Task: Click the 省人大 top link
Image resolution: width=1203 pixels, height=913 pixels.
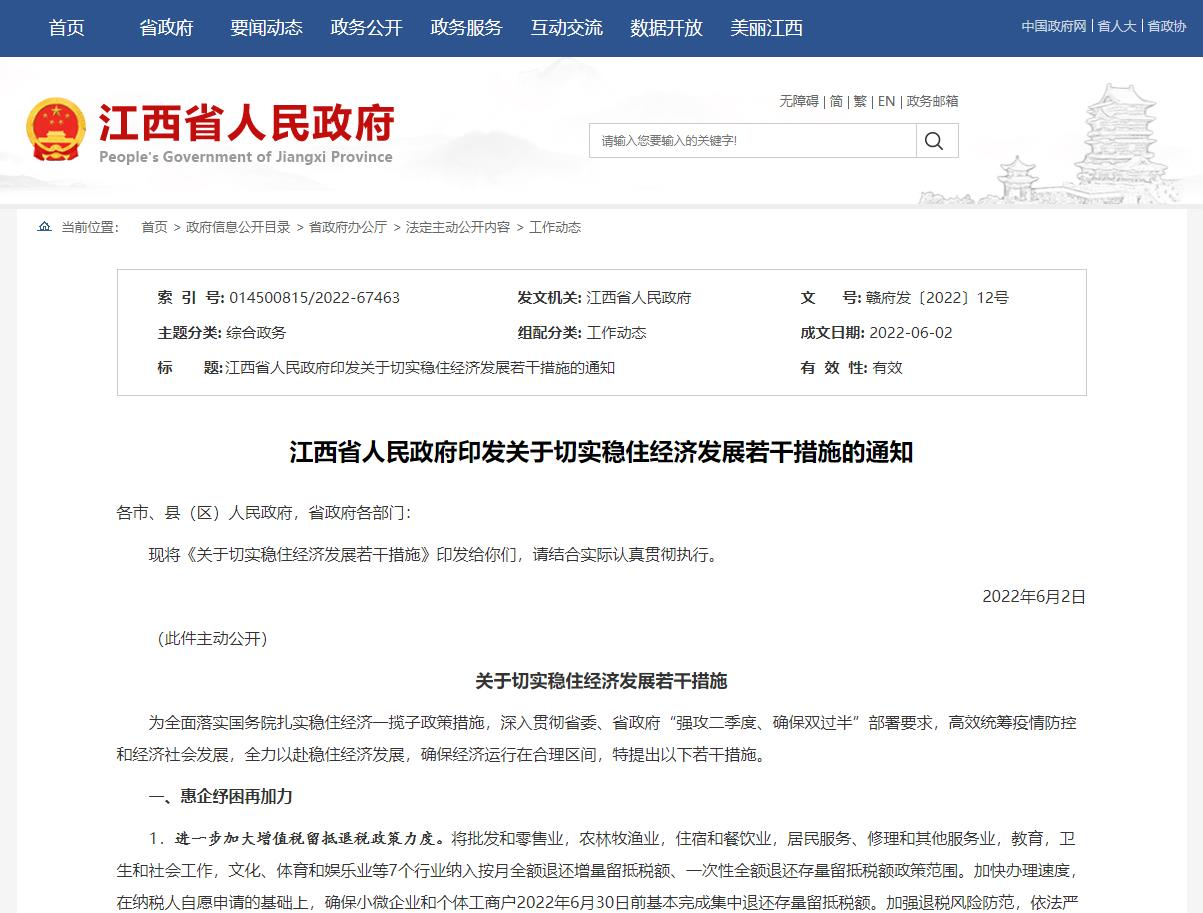Action: (x=1117, y=26)
